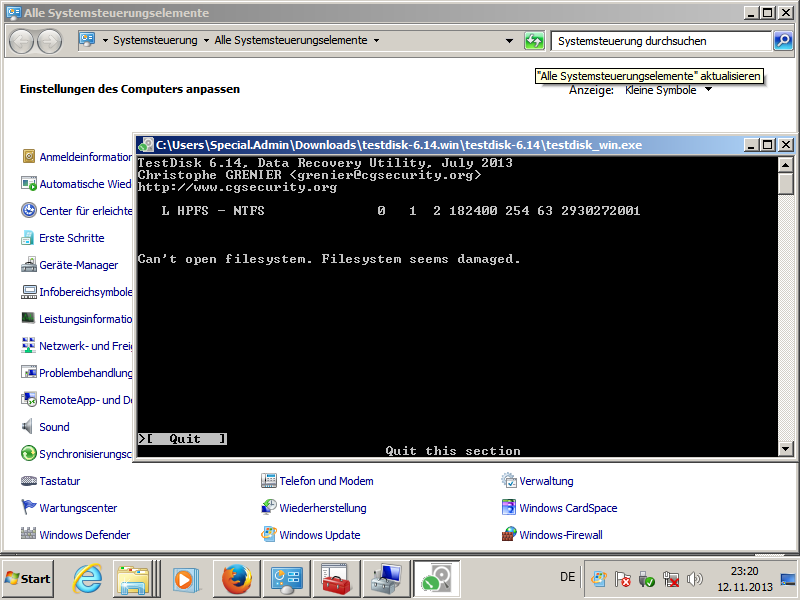Click DE language indicator in tray
The width and height of the screenshot is (800, 600).
[567, 577]
